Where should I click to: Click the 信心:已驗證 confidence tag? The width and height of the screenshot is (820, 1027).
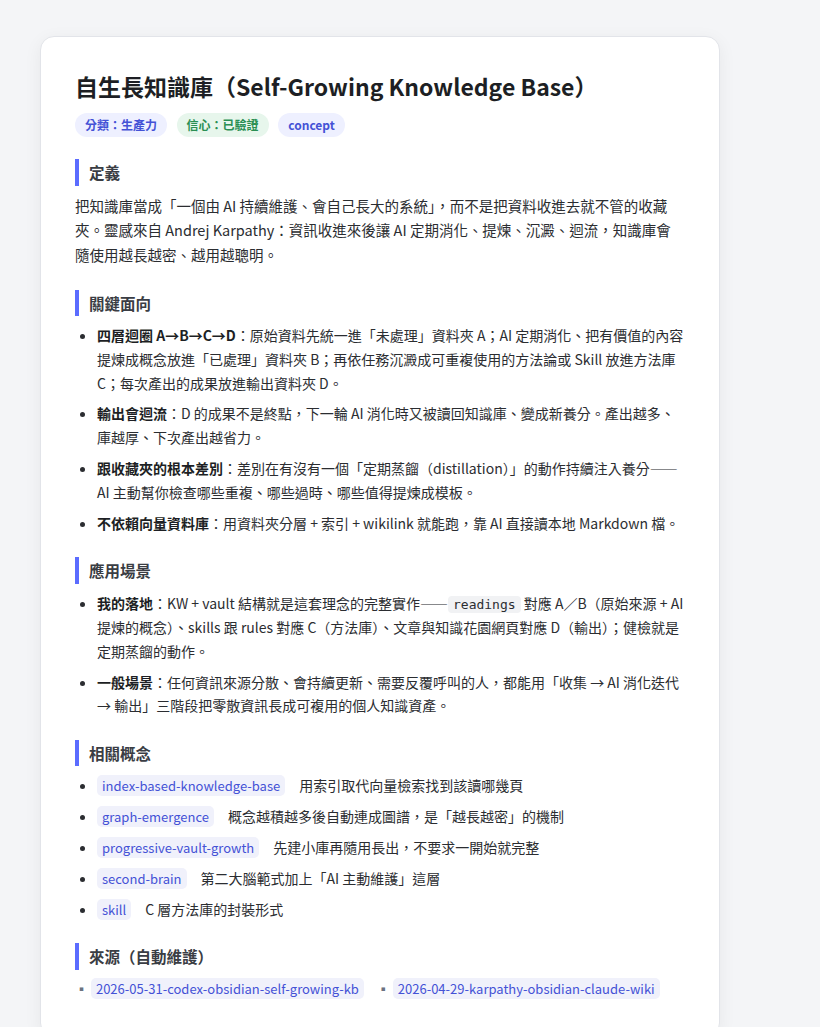(x=223, y=125)
